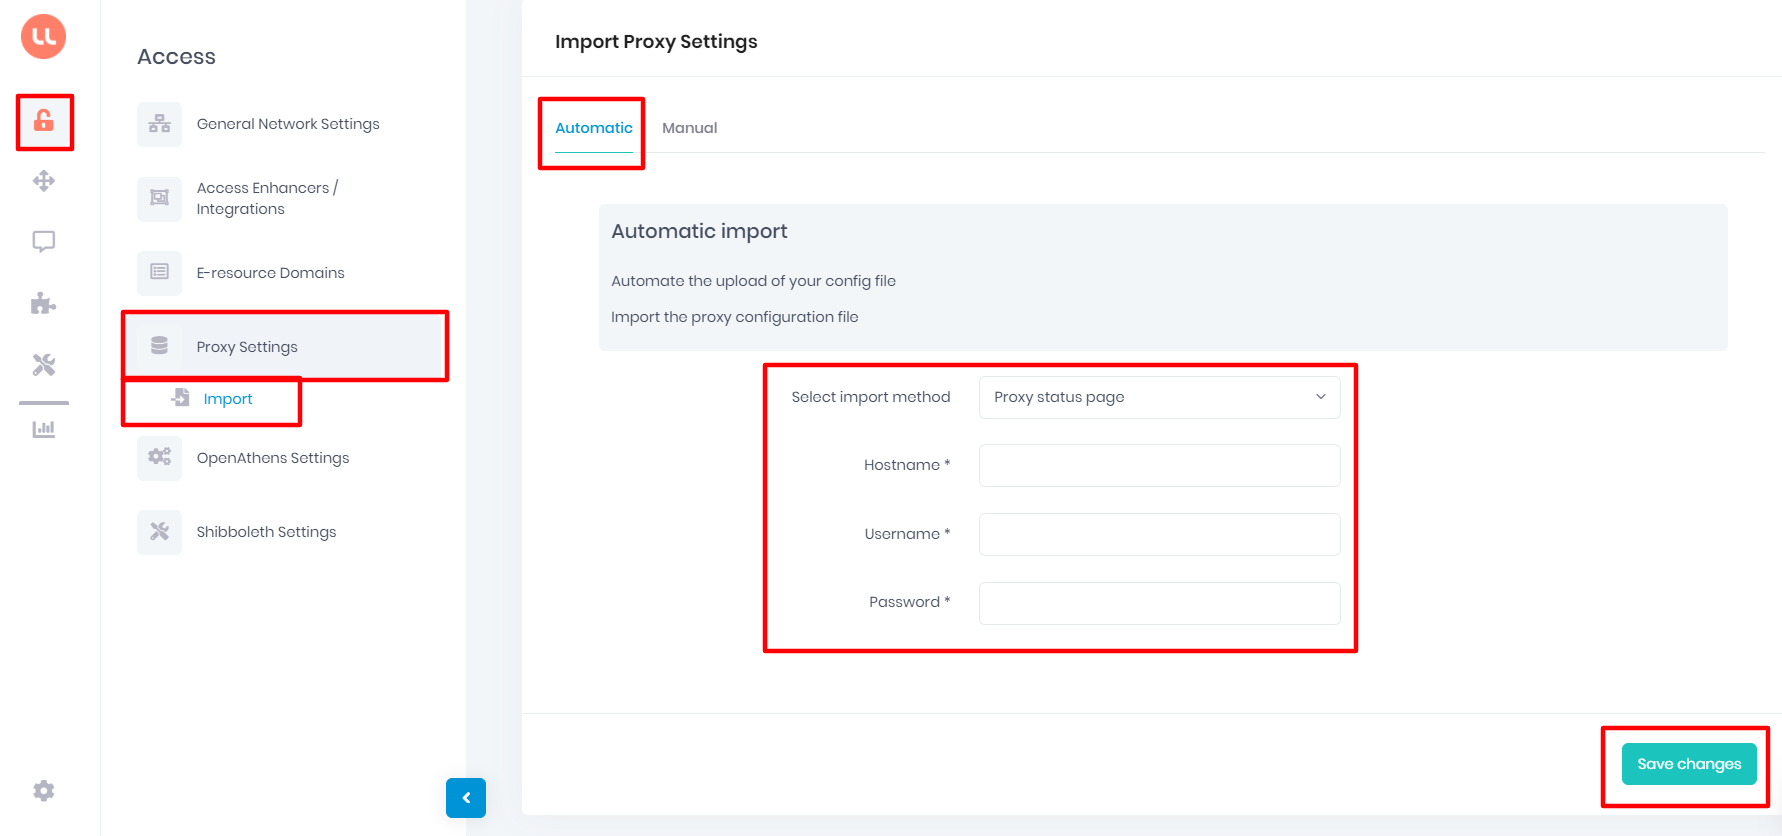
Task: Click the puzzle piece integrations icon
Action: [43, 303]
